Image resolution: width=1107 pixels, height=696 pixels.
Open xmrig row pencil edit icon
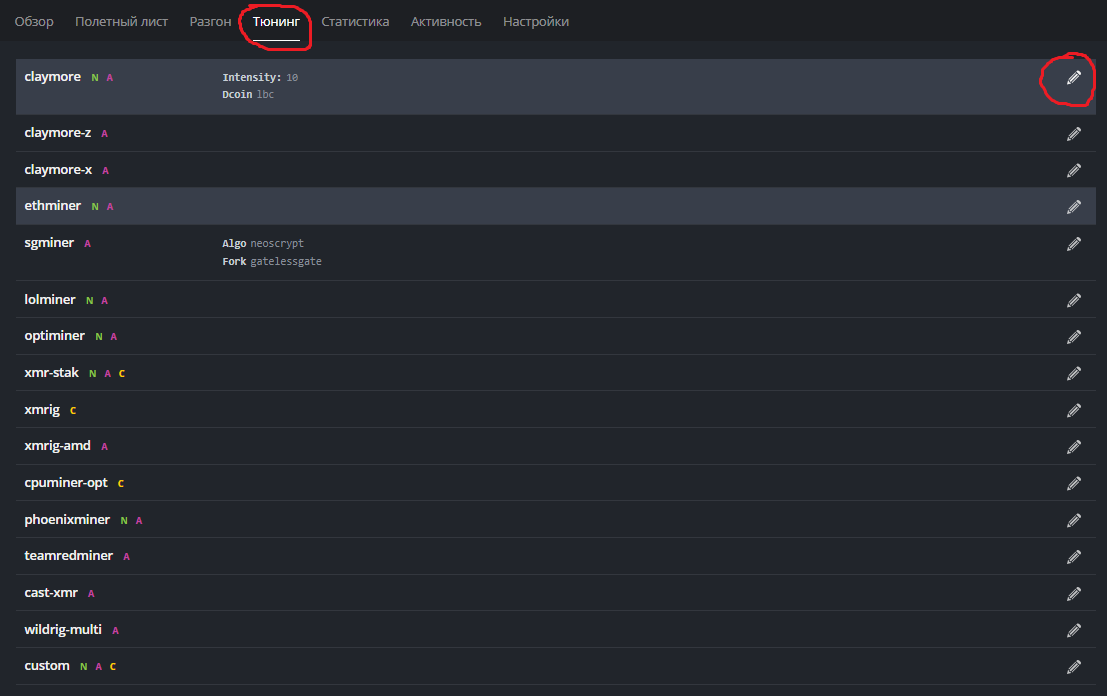[x=1074, y=411]
